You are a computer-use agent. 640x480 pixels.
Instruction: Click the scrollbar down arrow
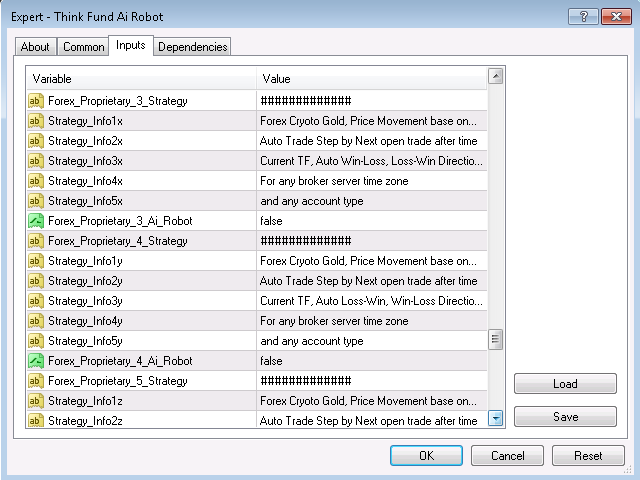496,418
